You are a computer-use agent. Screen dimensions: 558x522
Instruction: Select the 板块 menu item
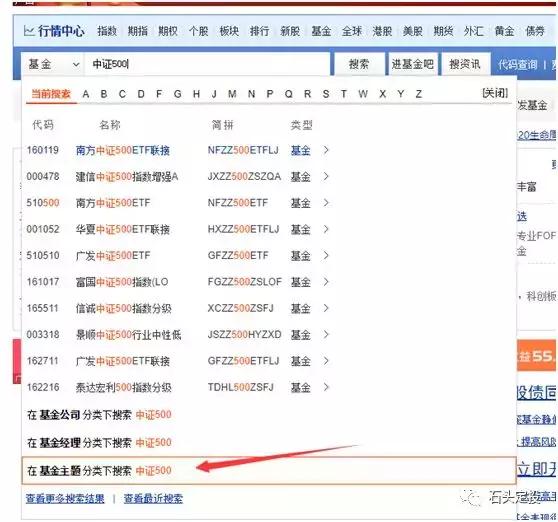(x=229, y=31)
